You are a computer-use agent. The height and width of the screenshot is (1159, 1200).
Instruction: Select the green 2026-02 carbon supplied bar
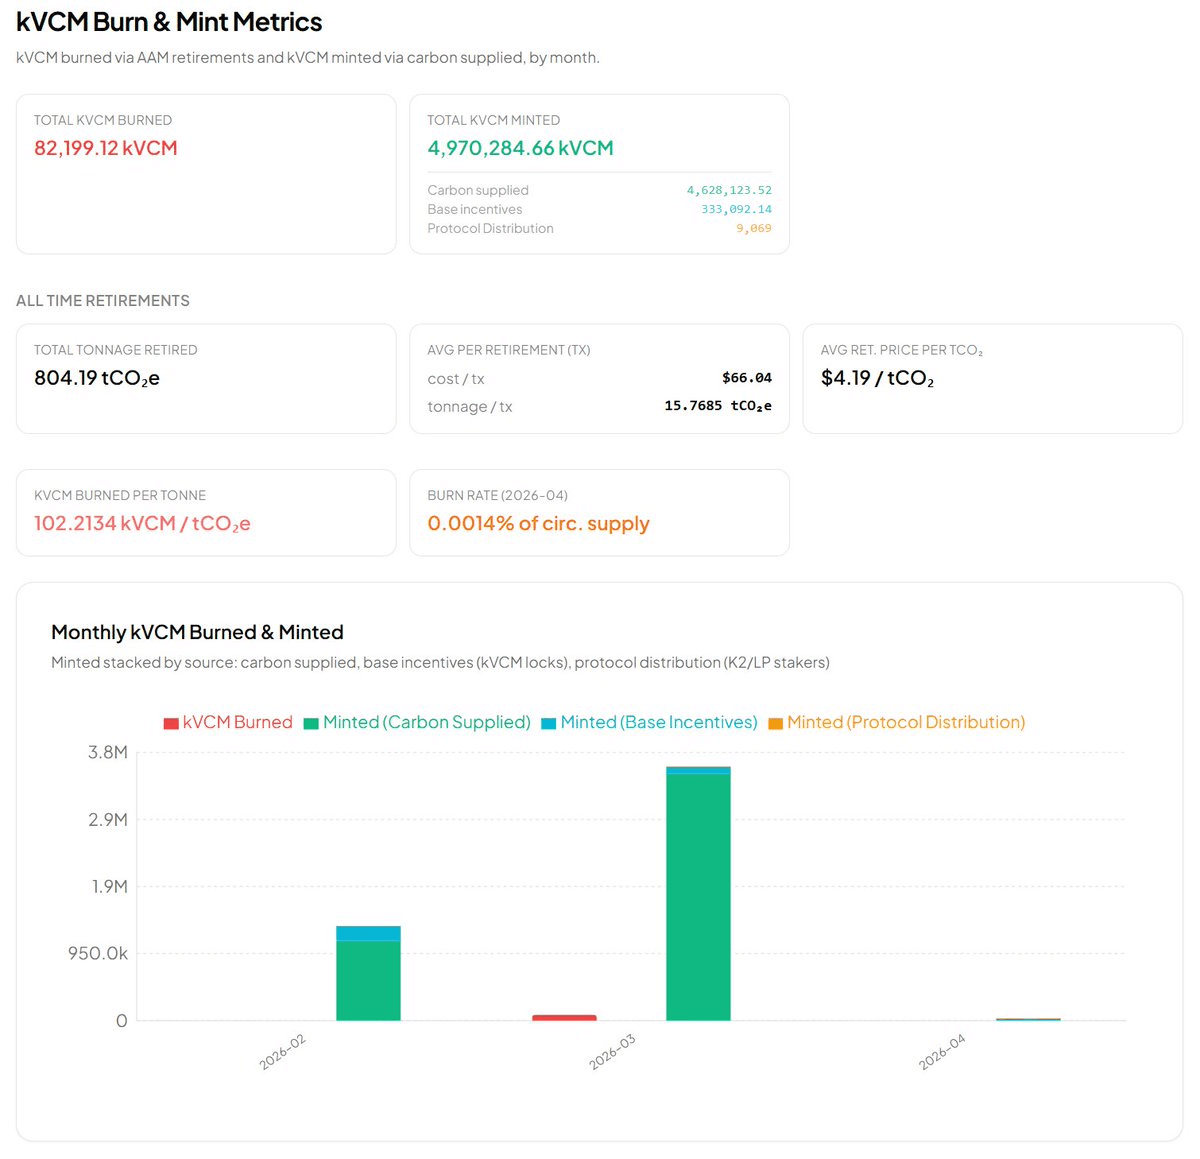(x=368, y=980)
